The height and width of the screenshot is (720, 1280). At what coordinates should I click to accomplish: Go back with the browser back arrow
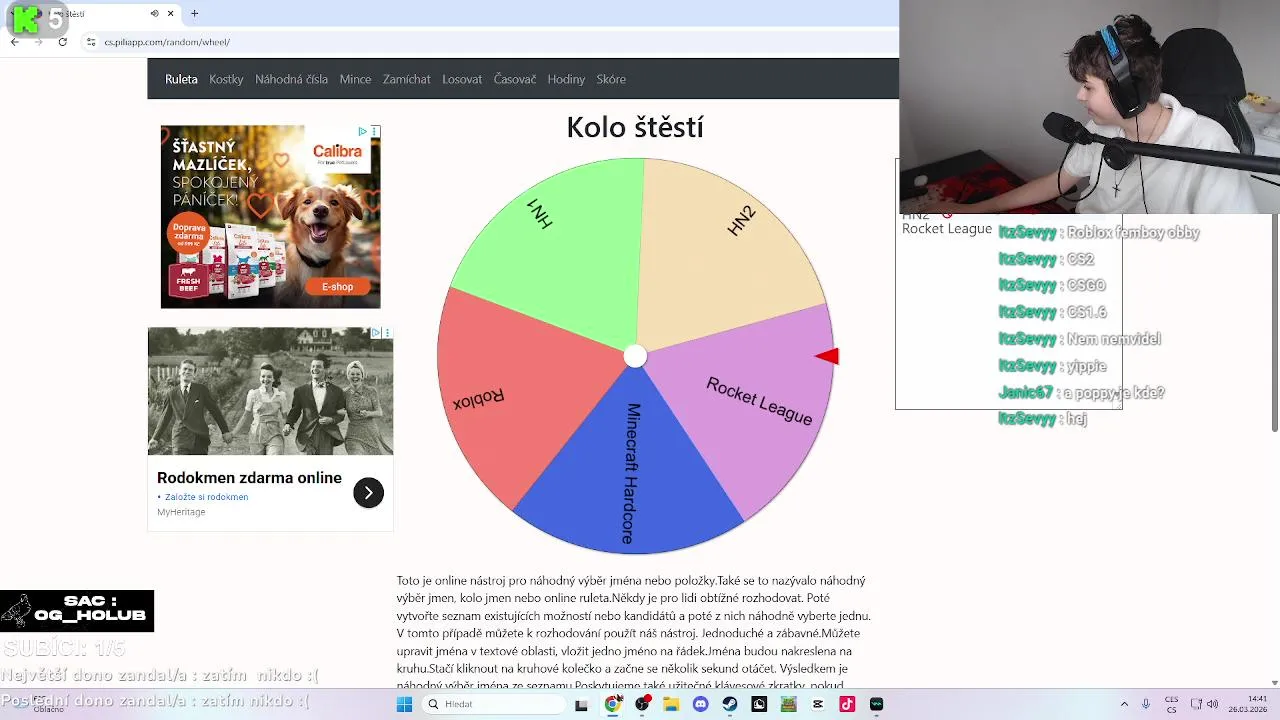point(14,42)
